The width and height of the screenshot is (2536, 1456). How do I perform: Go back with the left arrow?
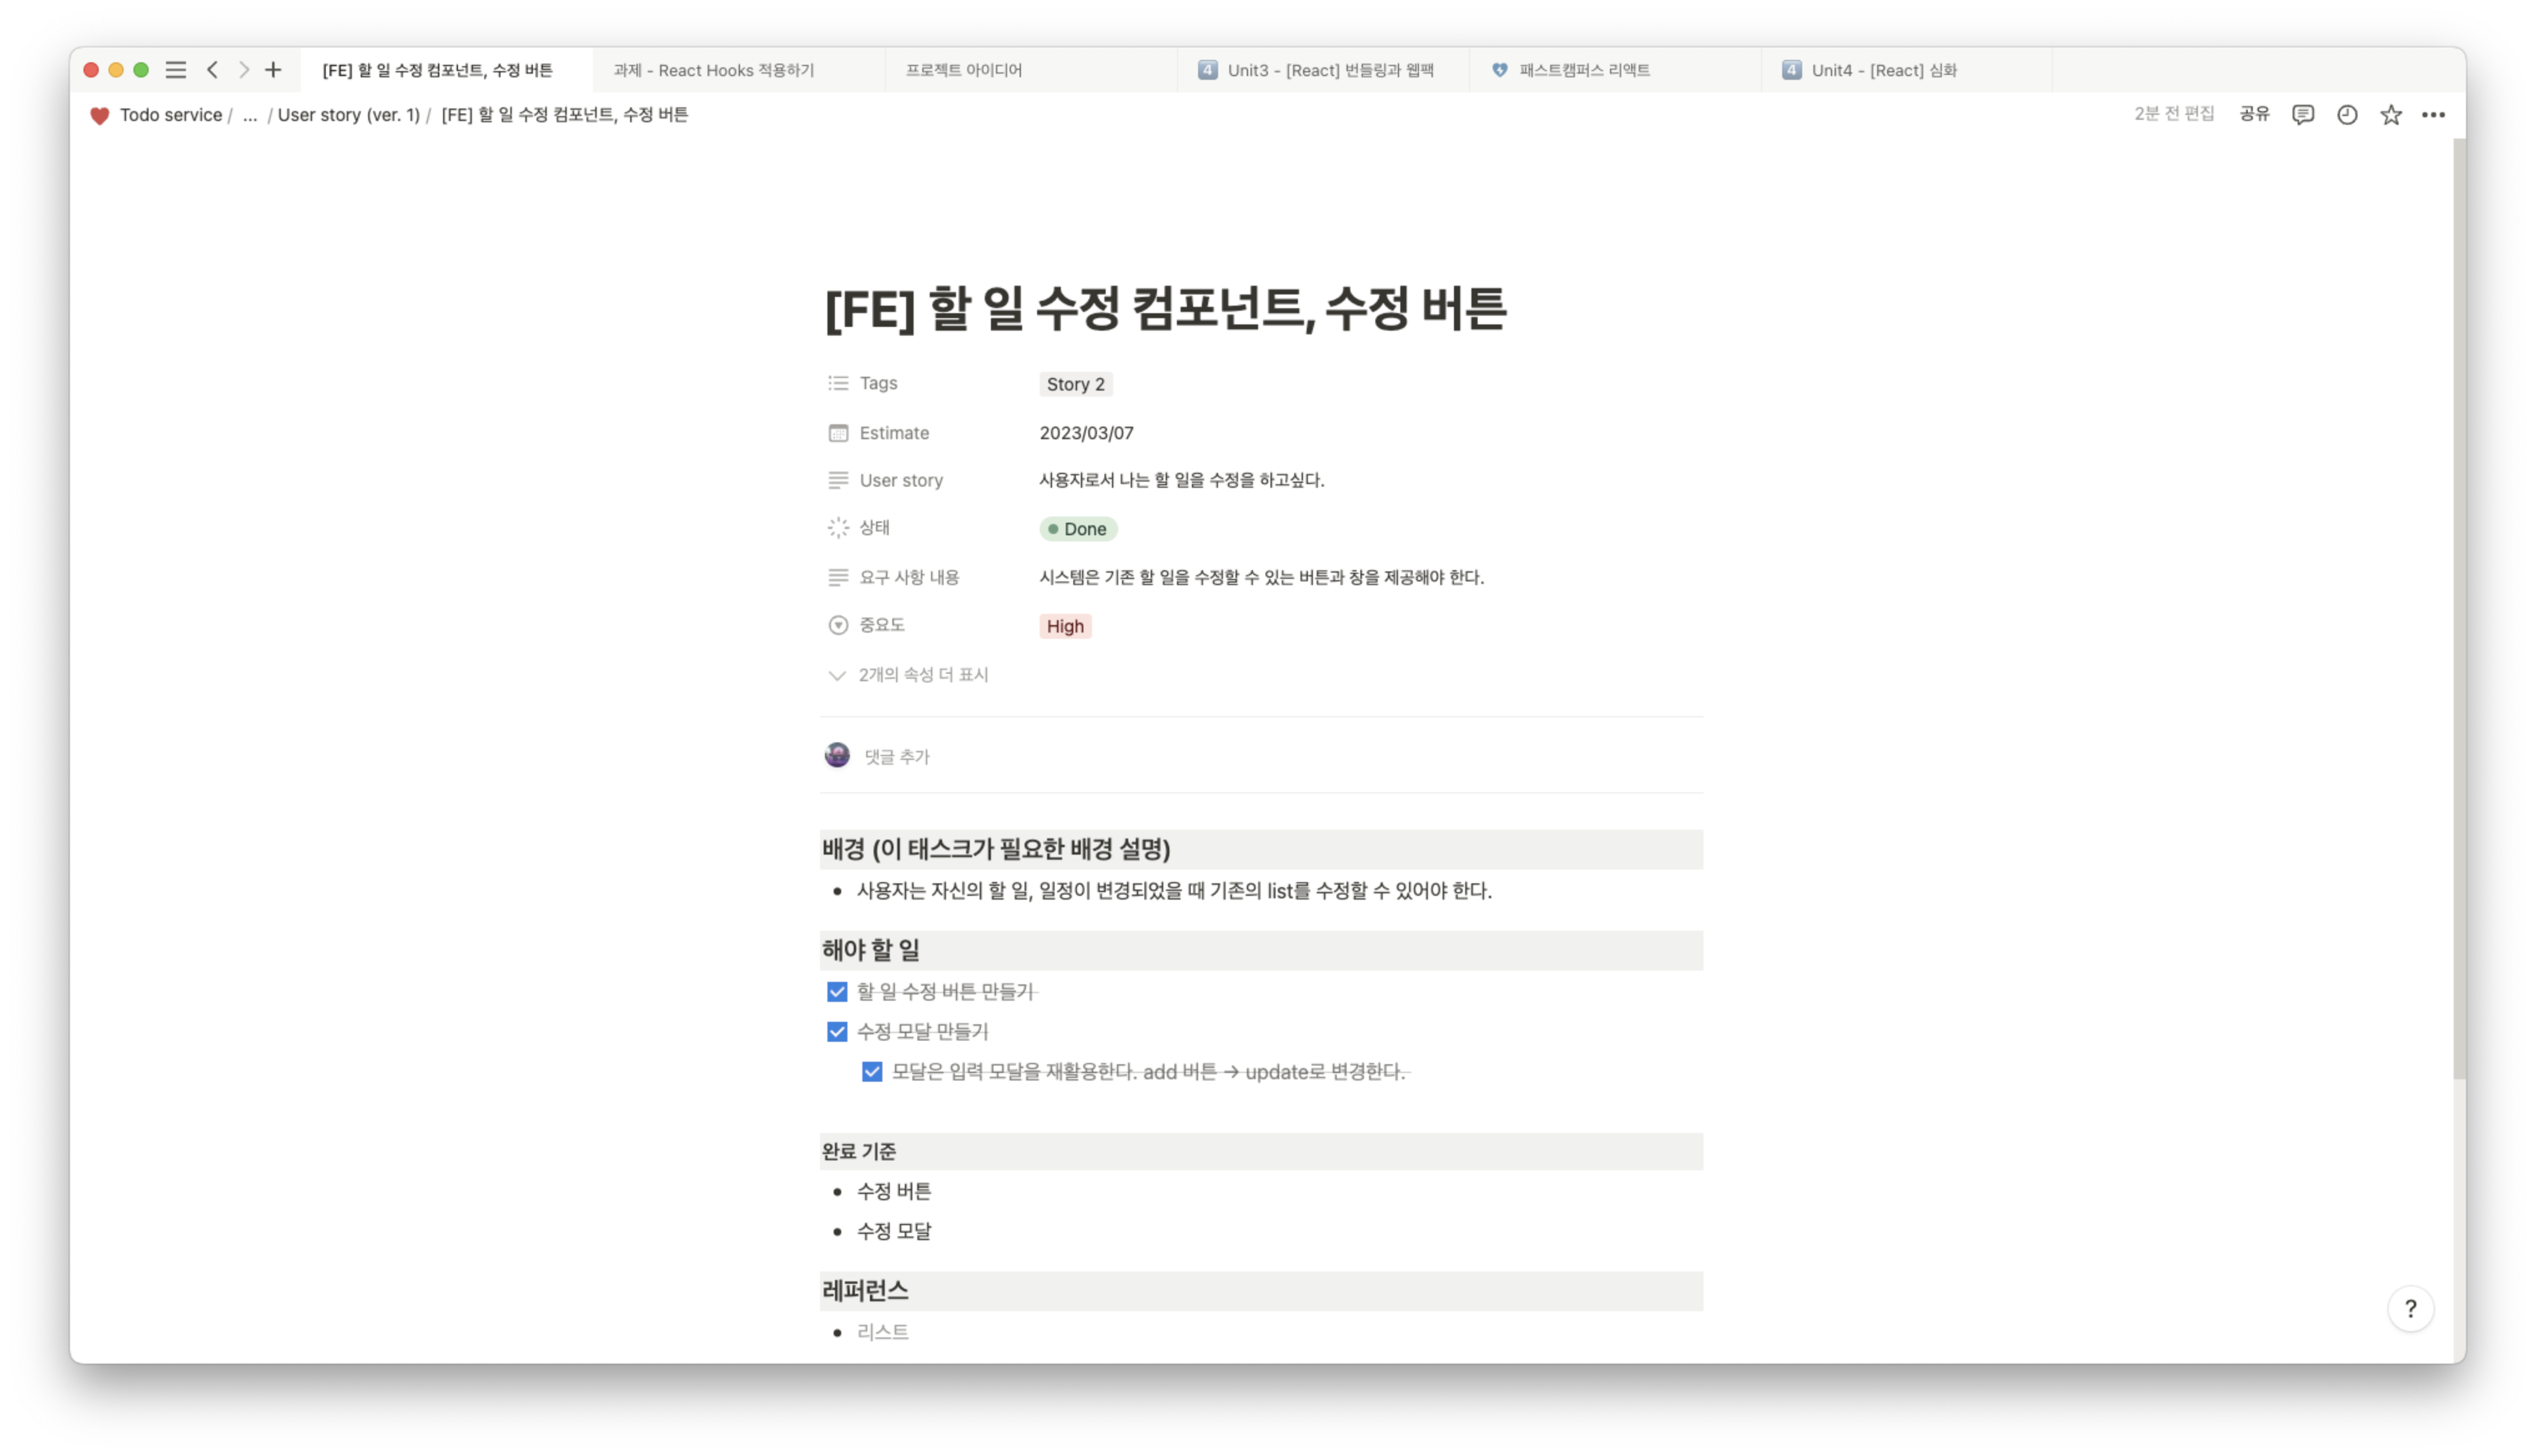point(212,70)
